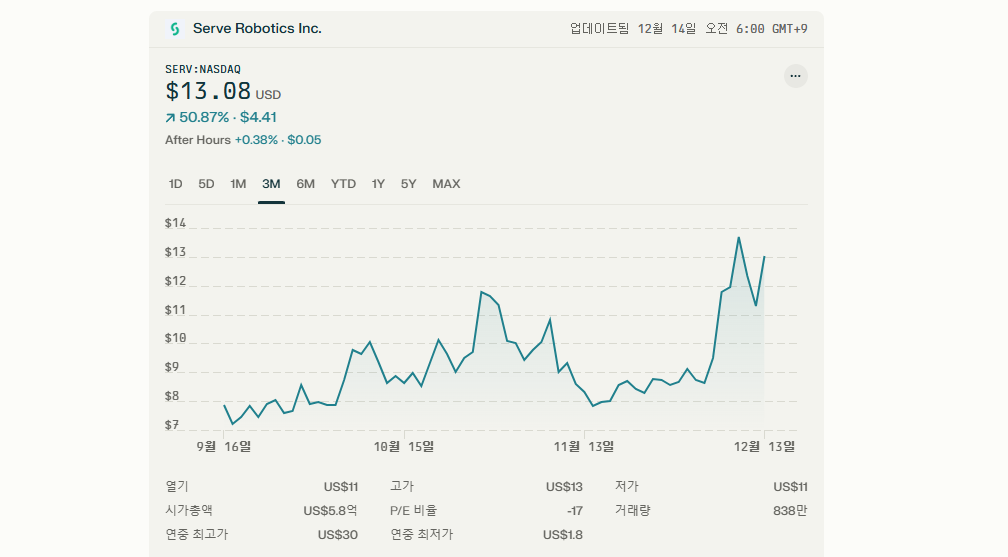This screenshot has width=1008, height=557.
Task: Click the $11 y-axis label
Action: pyautogui.click(x=176, y=310)
